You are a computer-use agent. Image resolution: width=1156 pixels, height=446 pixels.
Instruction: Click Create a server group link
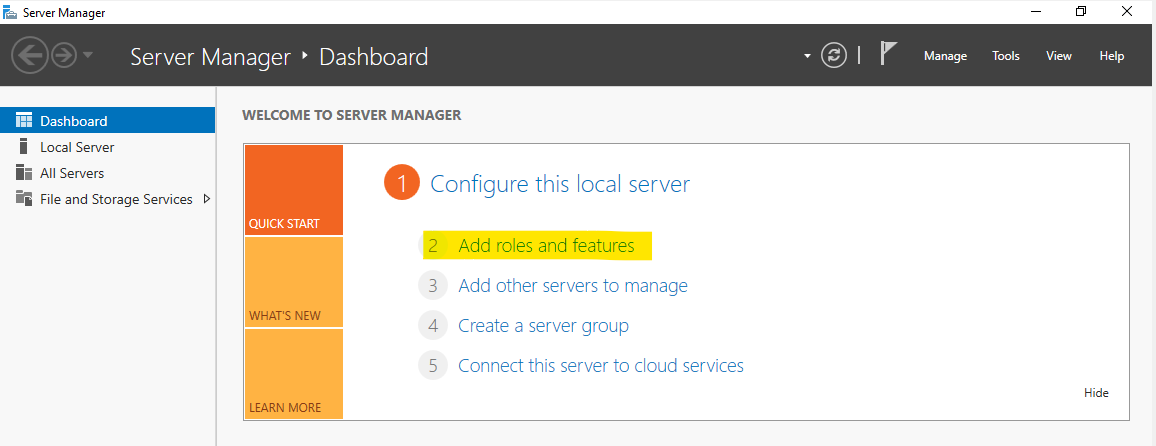(x=543, y=326)
